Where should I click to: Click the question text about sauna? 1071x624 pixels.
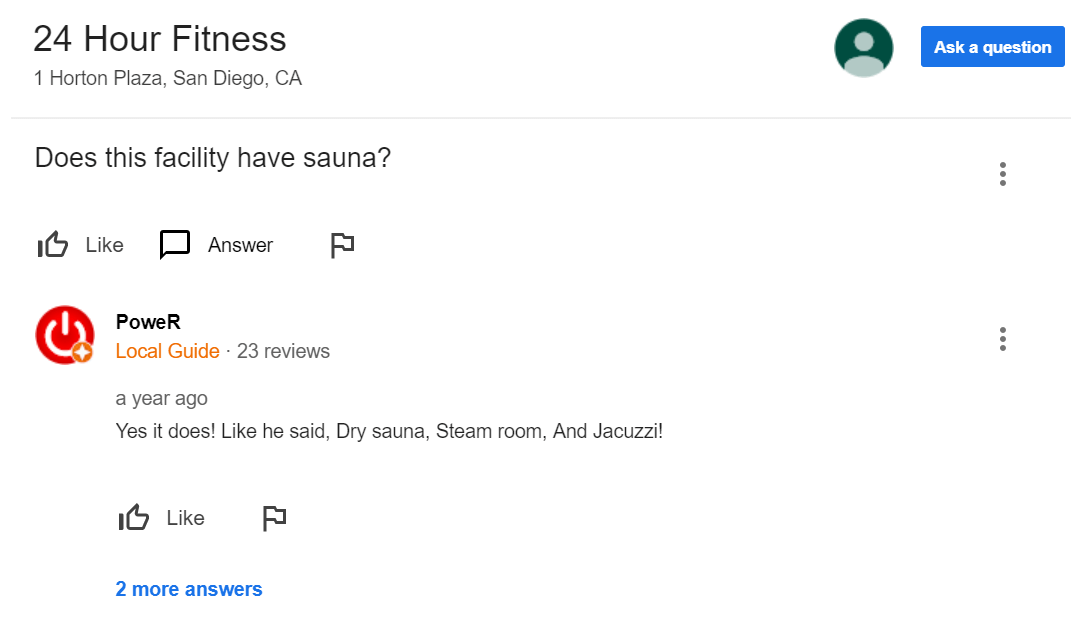point(212,158)
